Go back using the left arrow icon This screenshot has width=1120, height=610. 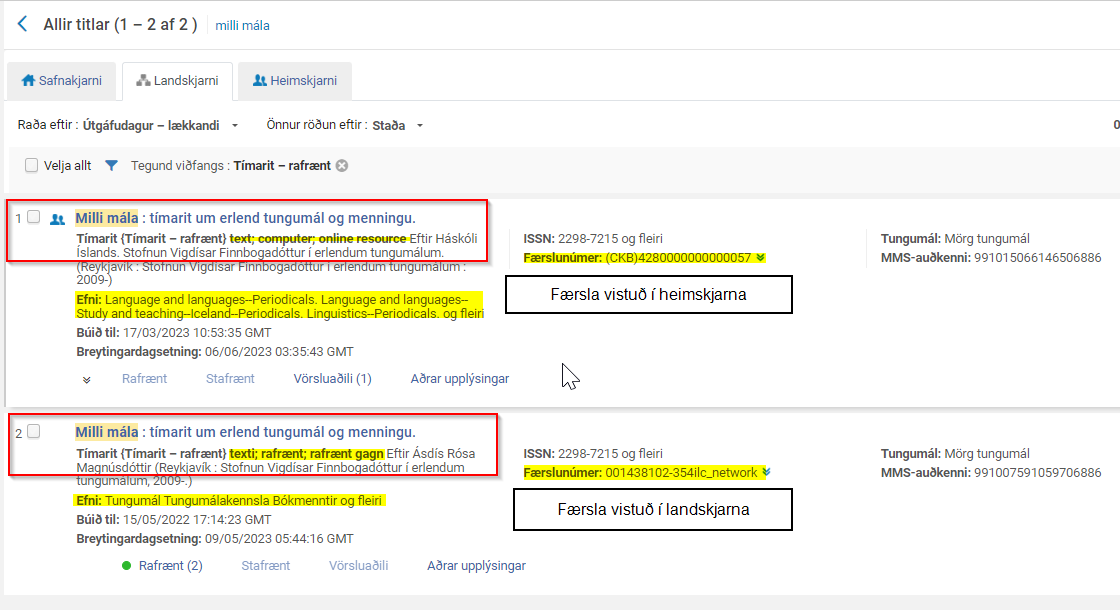pos(22,24)
